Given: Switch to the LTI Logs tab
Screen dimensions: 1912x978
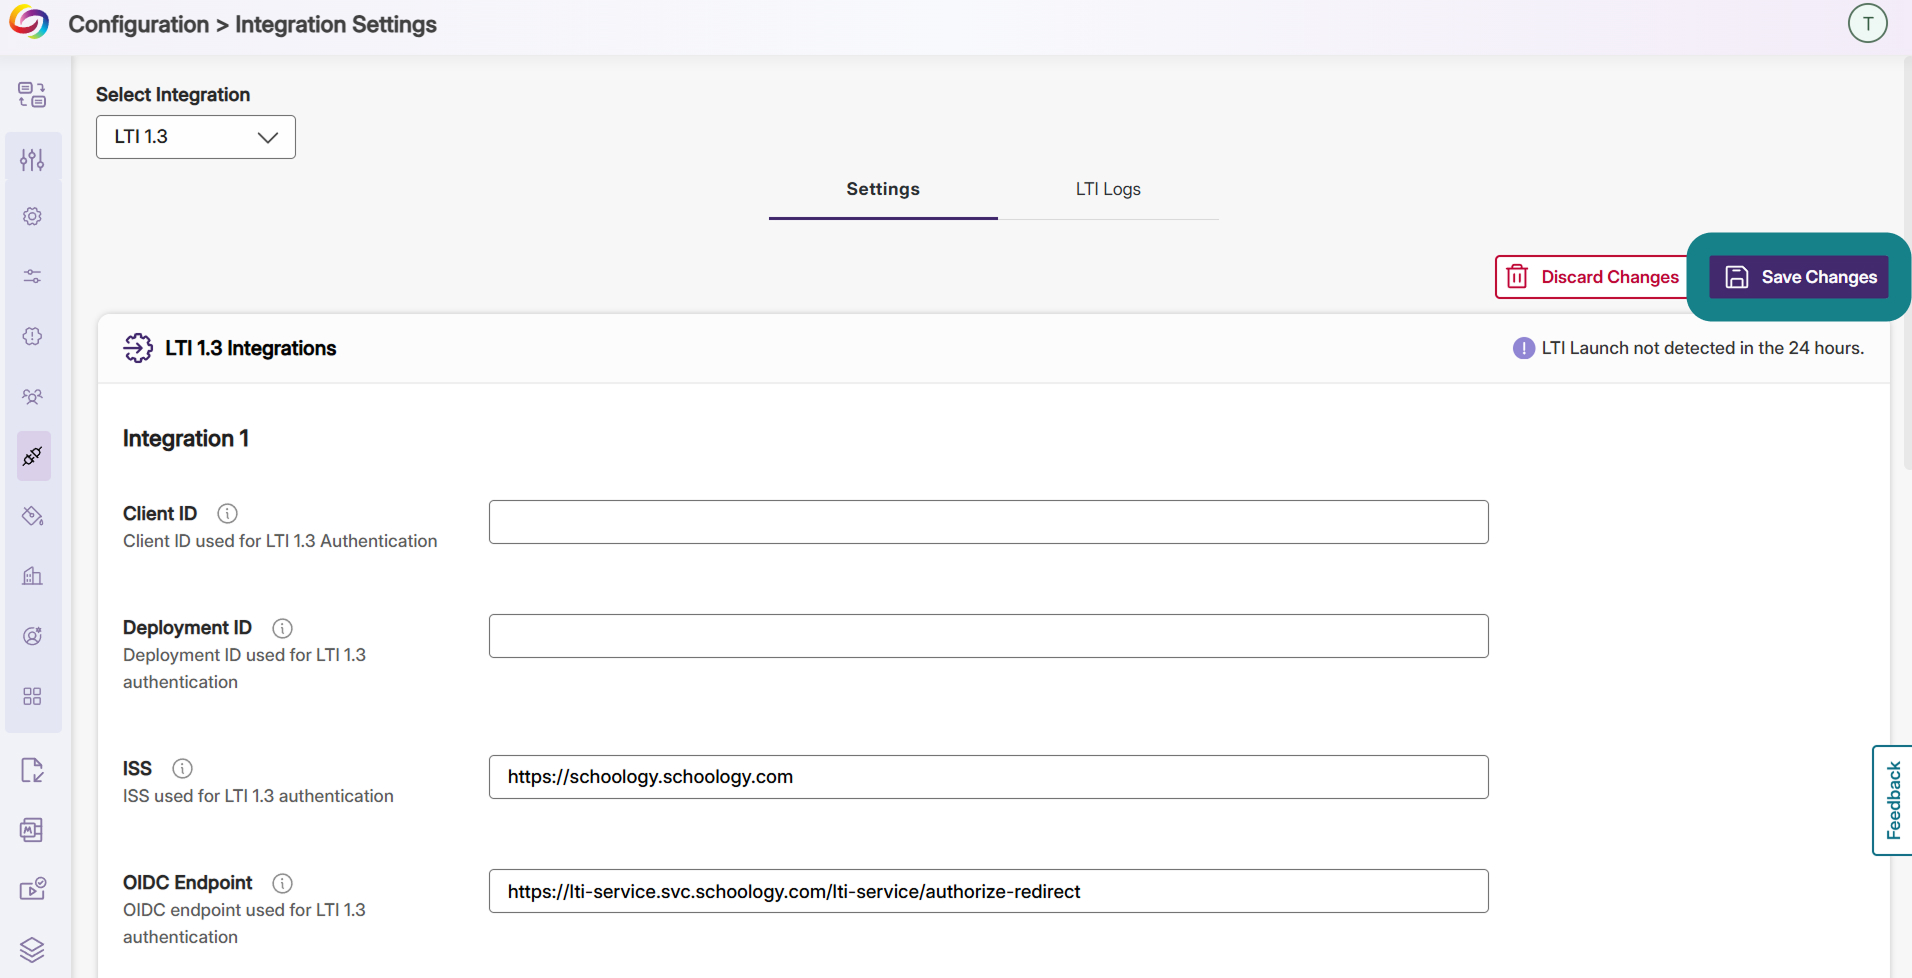Looking at the screenshot, I should pos(1108,189).
